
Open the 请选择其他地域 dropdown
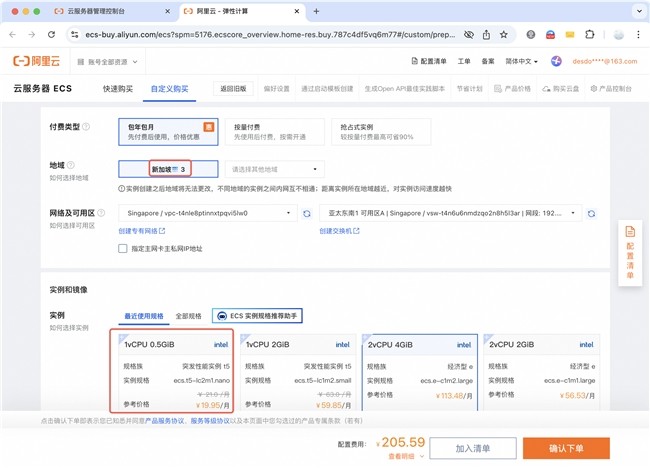274,170
